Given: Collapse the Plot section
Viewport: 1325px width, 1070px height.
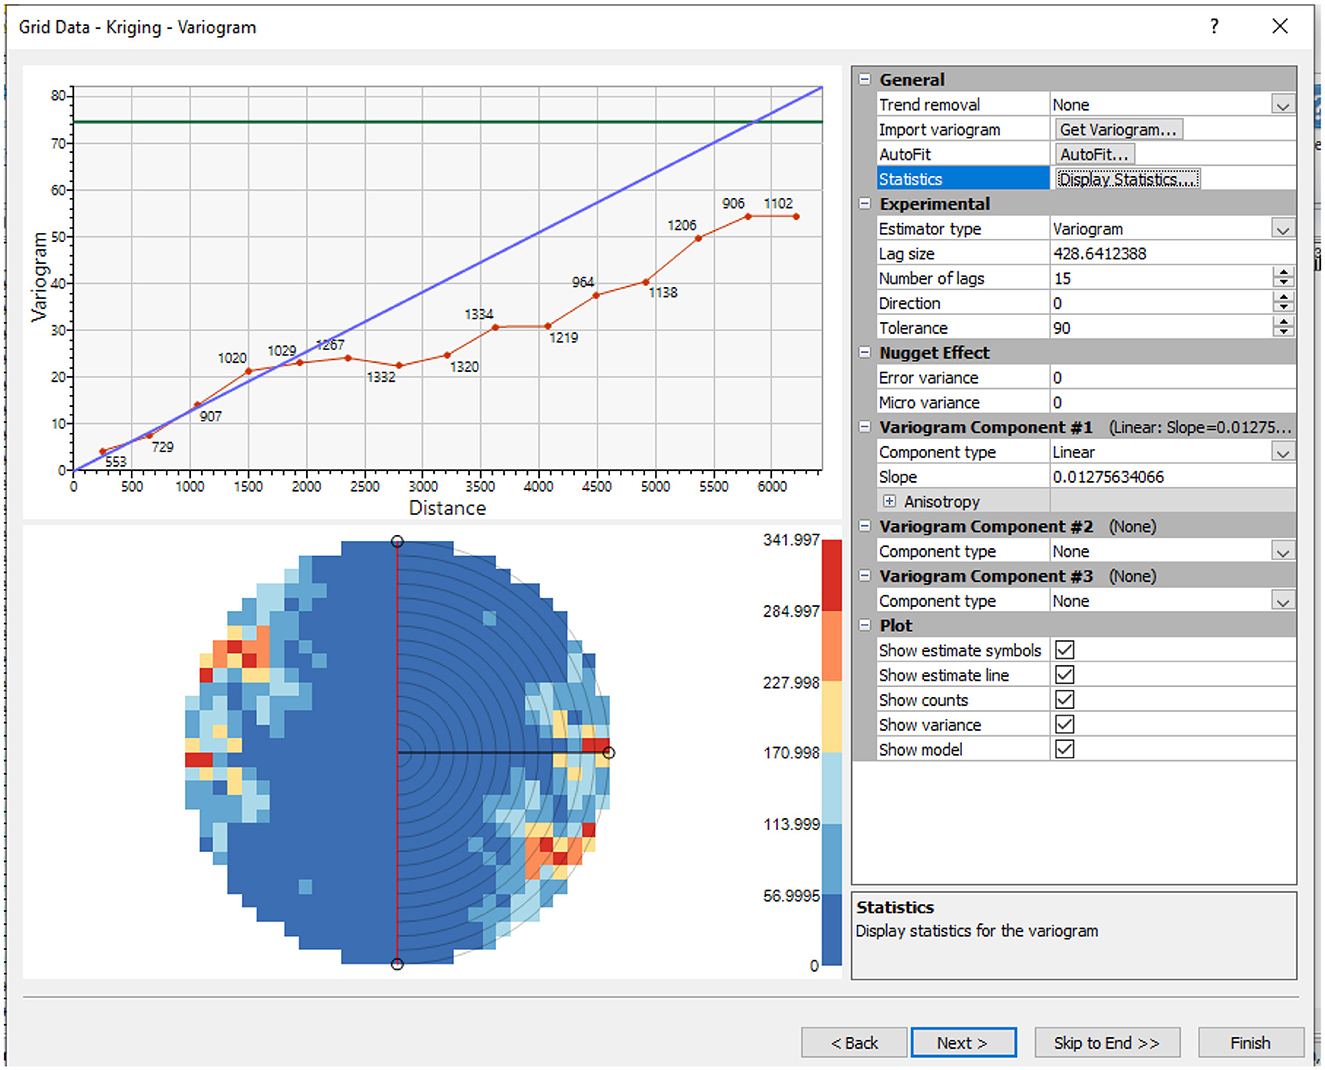Looking at the screenshot, I should pyautogui.click(x=865, y=625).
